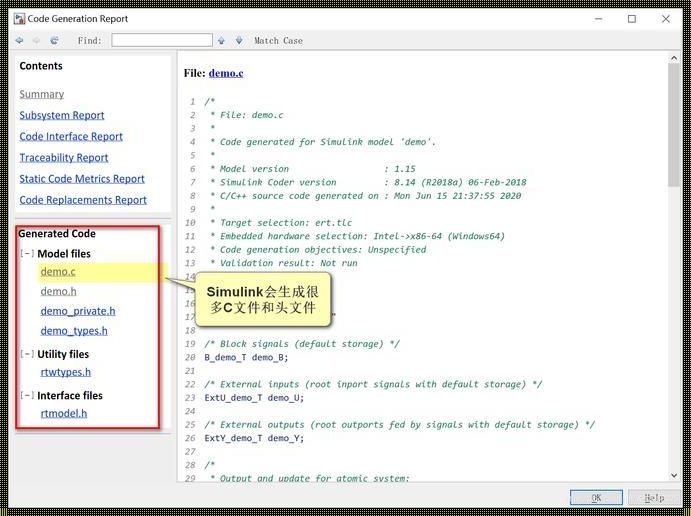Screen dimensions: 691x516
Task: Click the Back navigation arrow icon
Action: tap(19, 41)
